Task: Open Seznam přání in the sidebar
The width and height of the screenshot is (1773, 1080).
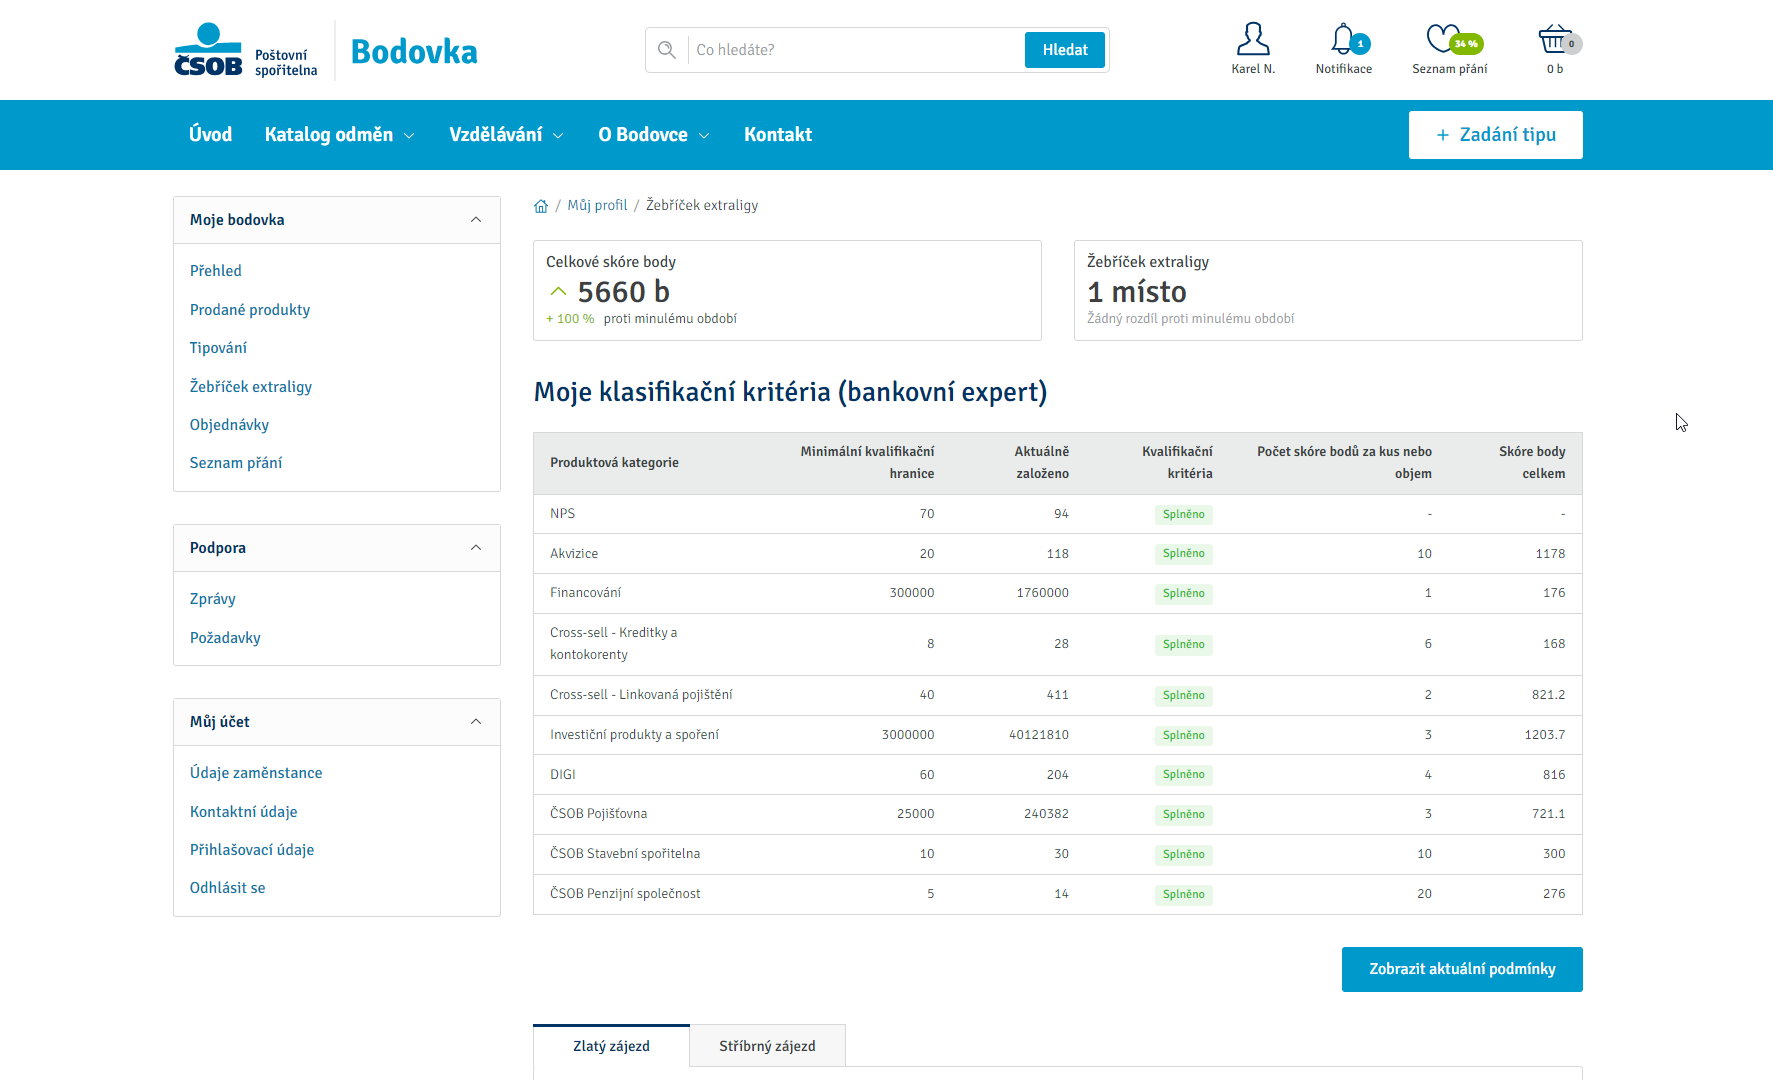Action: [x=236, y=463]
